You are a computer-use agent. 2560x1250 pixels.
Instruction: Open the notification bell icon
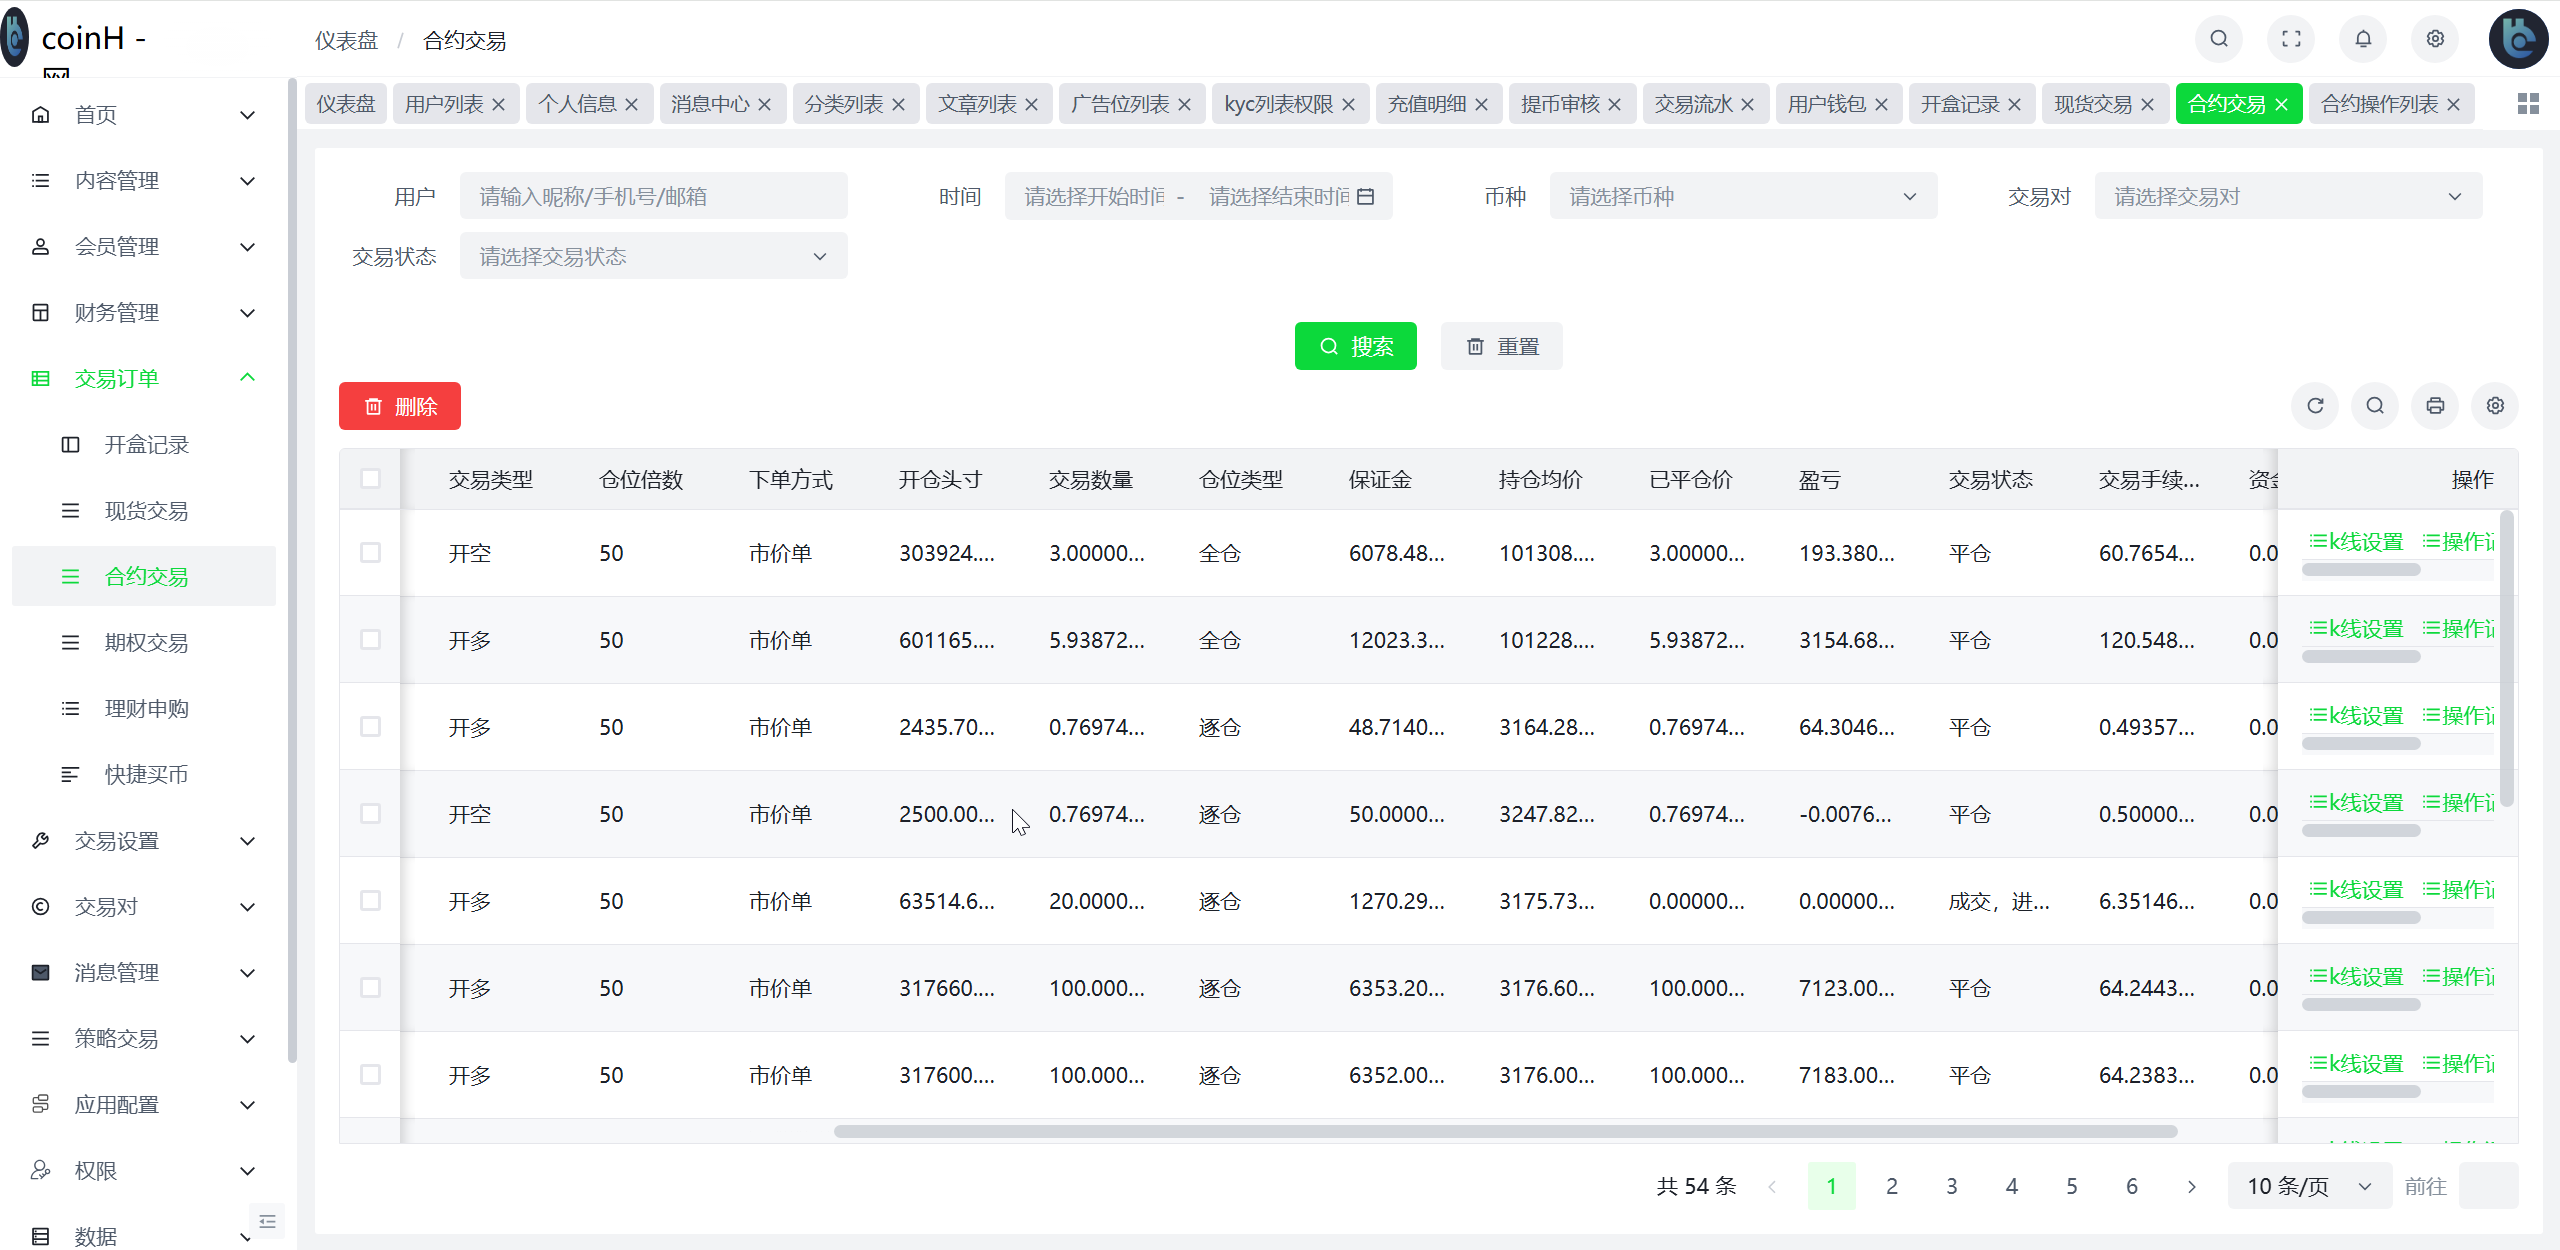coord(2363,39)
